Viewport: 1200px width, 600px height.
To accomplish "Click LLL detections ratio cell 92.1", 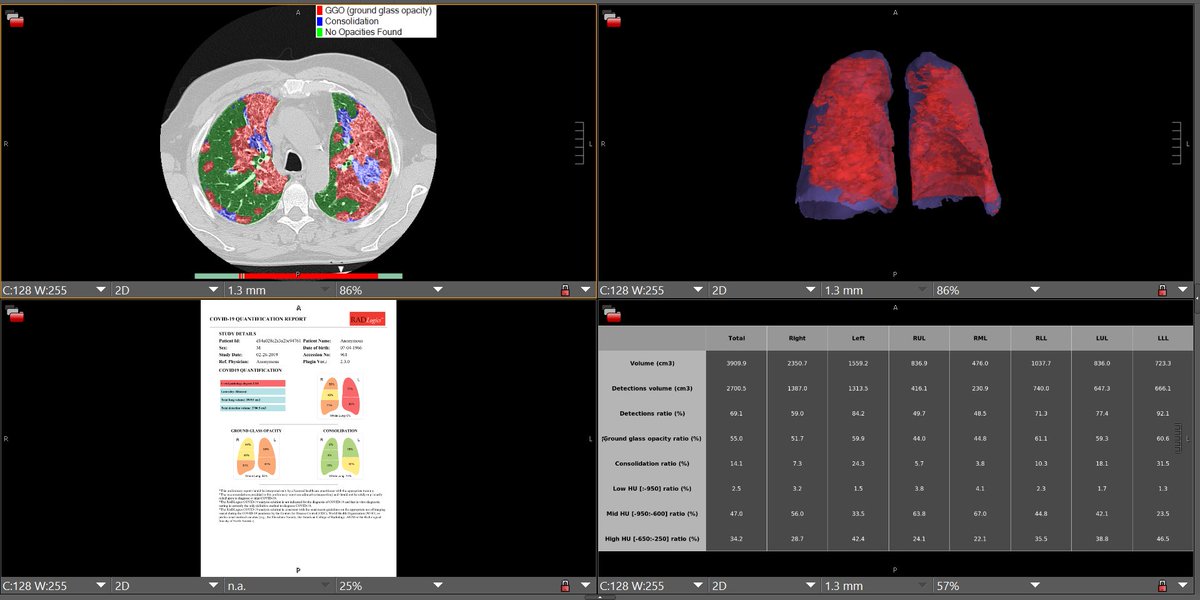I will (1164, 413).
